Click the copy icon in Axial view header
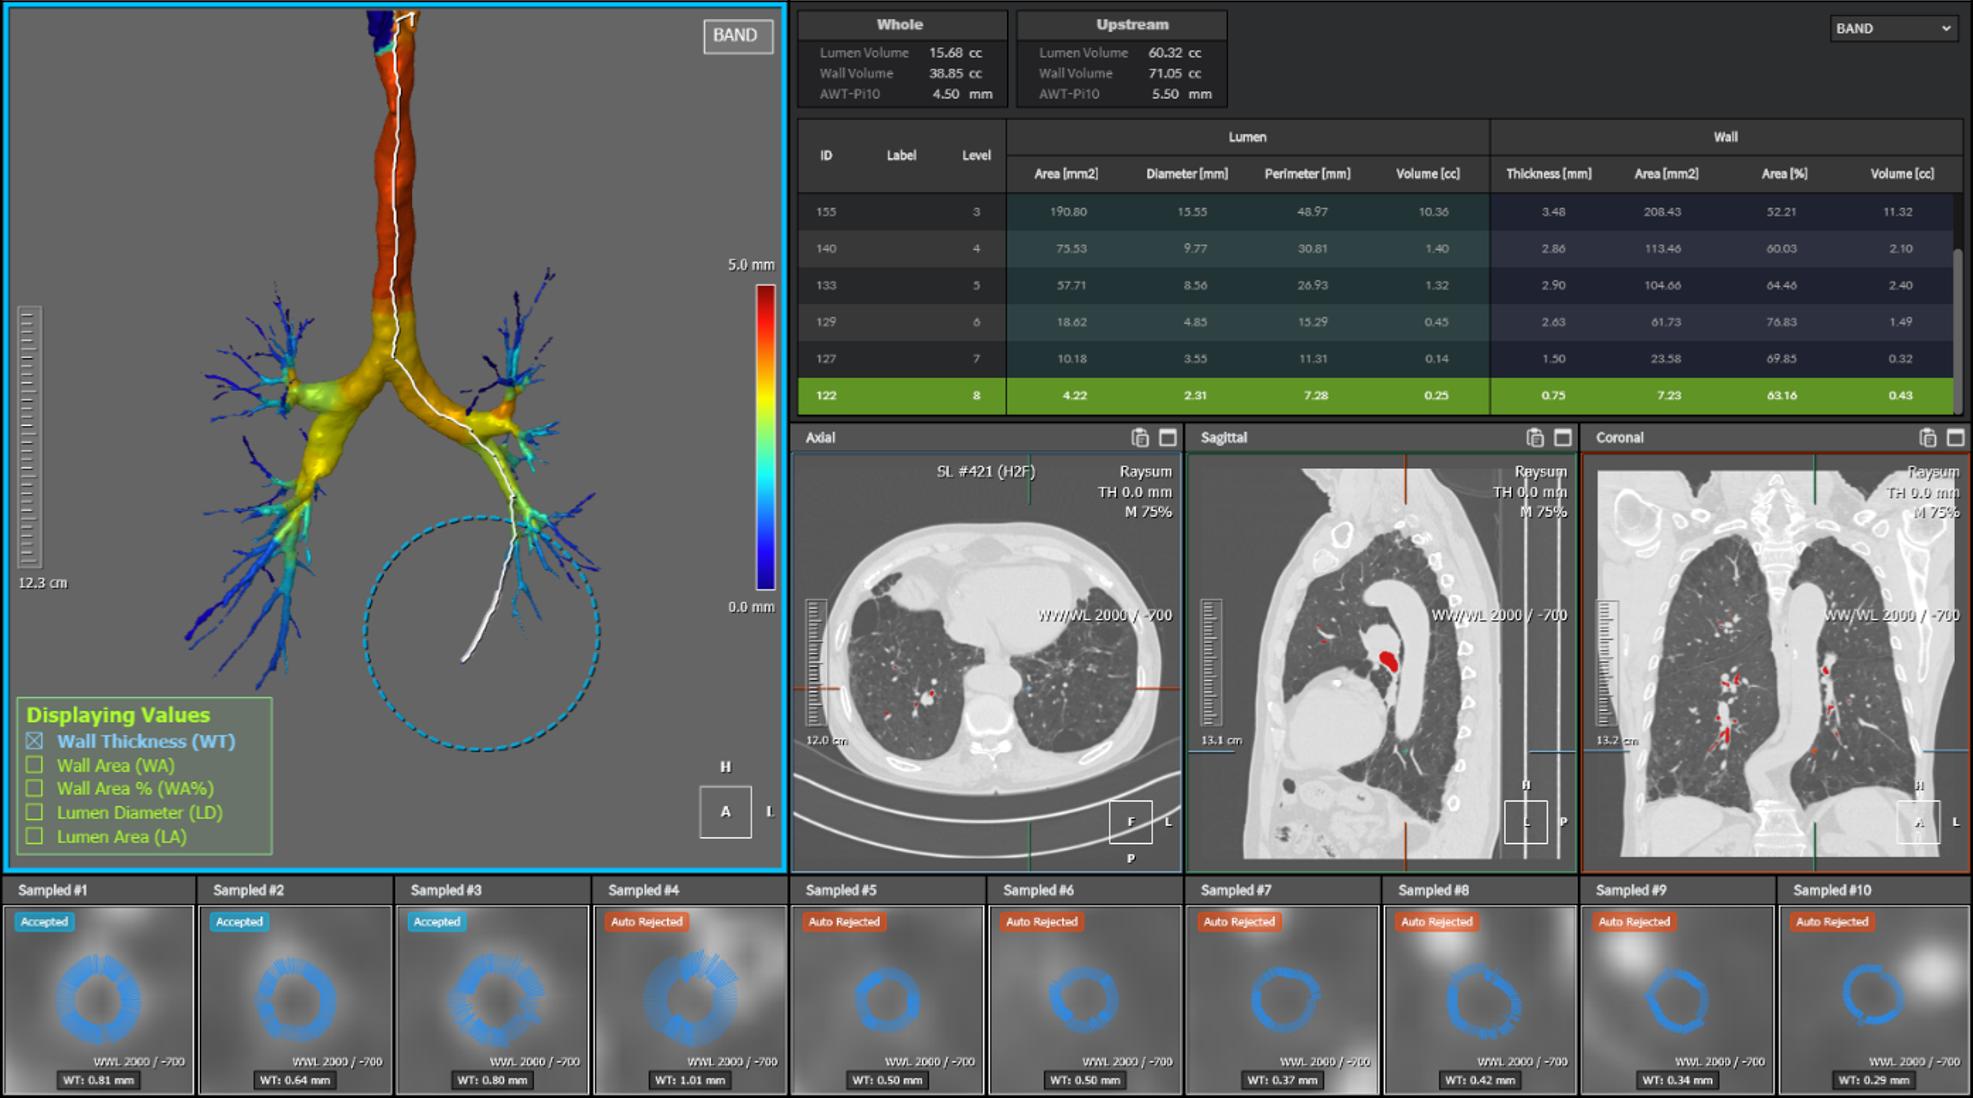This screenshot has height=1098, width=1973. pyautogui.click(x=1139, y=437)
